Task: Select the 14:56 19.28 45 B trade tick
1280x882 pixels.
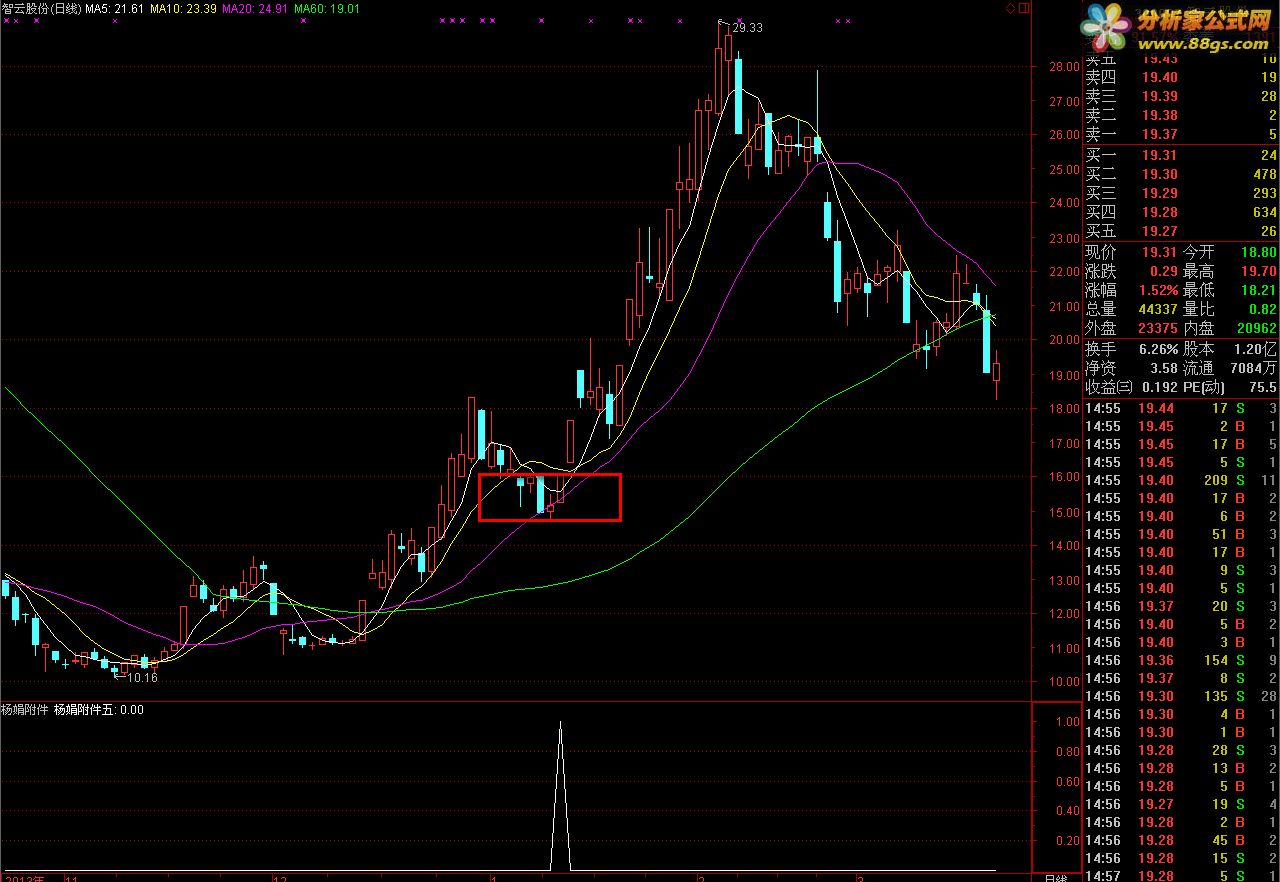Action: (1181, 840)
